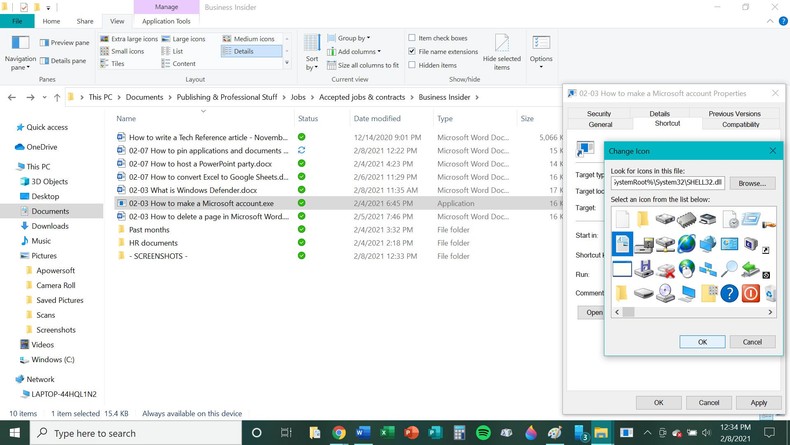790x445 pixels.
Task: Choose the memory chip icon
Action: 686,219
